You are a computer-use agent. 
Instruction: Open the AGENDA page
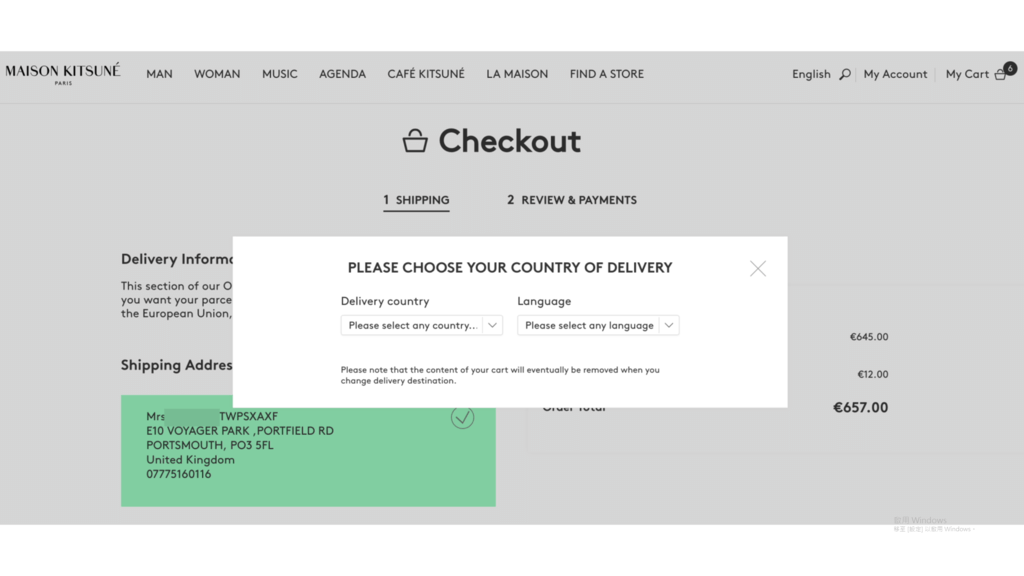(342, 74)
